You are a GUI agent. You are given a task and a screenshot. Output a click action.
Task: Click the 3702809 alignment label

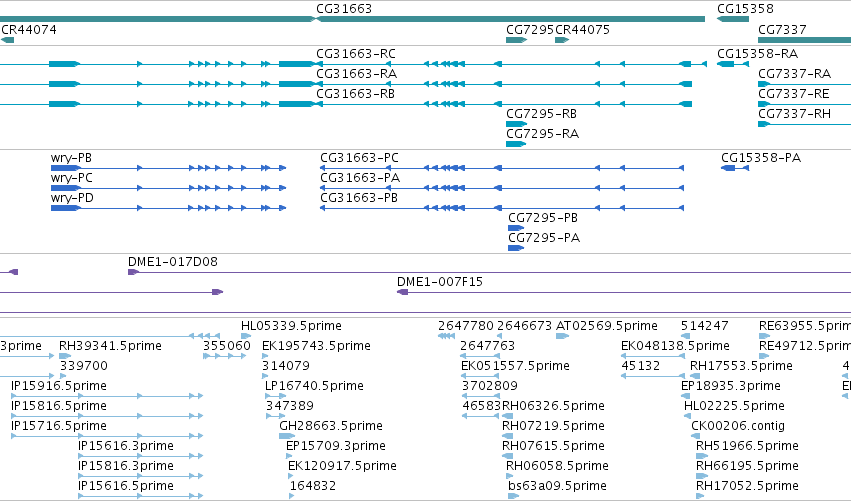coord(490,386)
